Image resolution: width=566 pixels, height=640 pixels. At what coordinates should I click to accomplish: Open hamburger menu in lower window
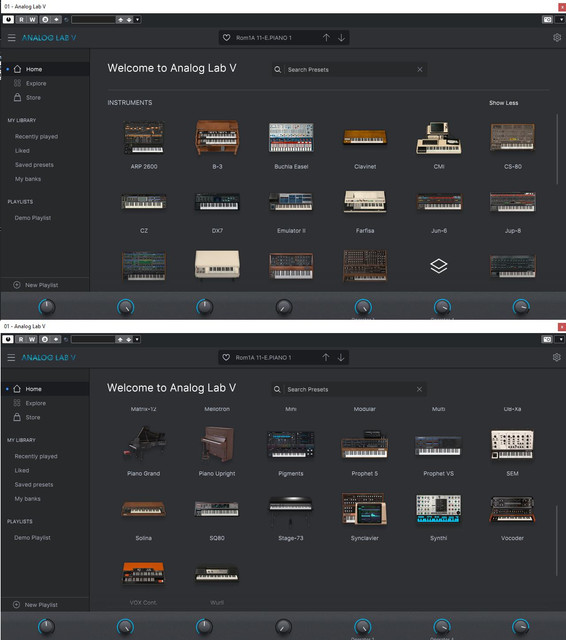click(11, 358)
